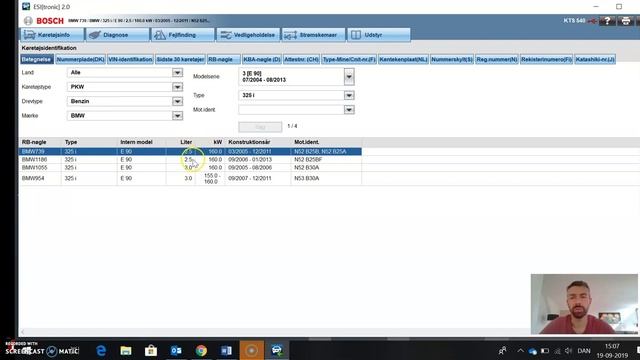Select the BMW954 vehicle row
Image resolution: width=640 pixels, height=360 pixels.
point(191,178)
